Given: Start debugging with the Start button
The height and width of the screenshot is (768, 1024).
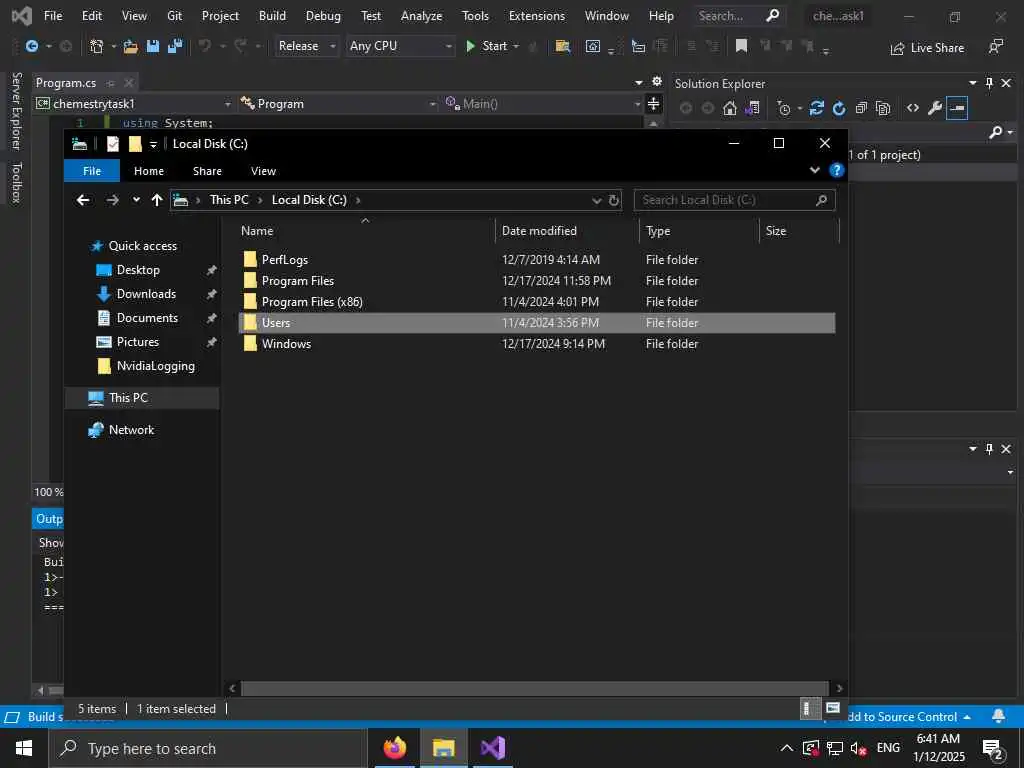Looking at the screenshot, I should tap(487, 46).
